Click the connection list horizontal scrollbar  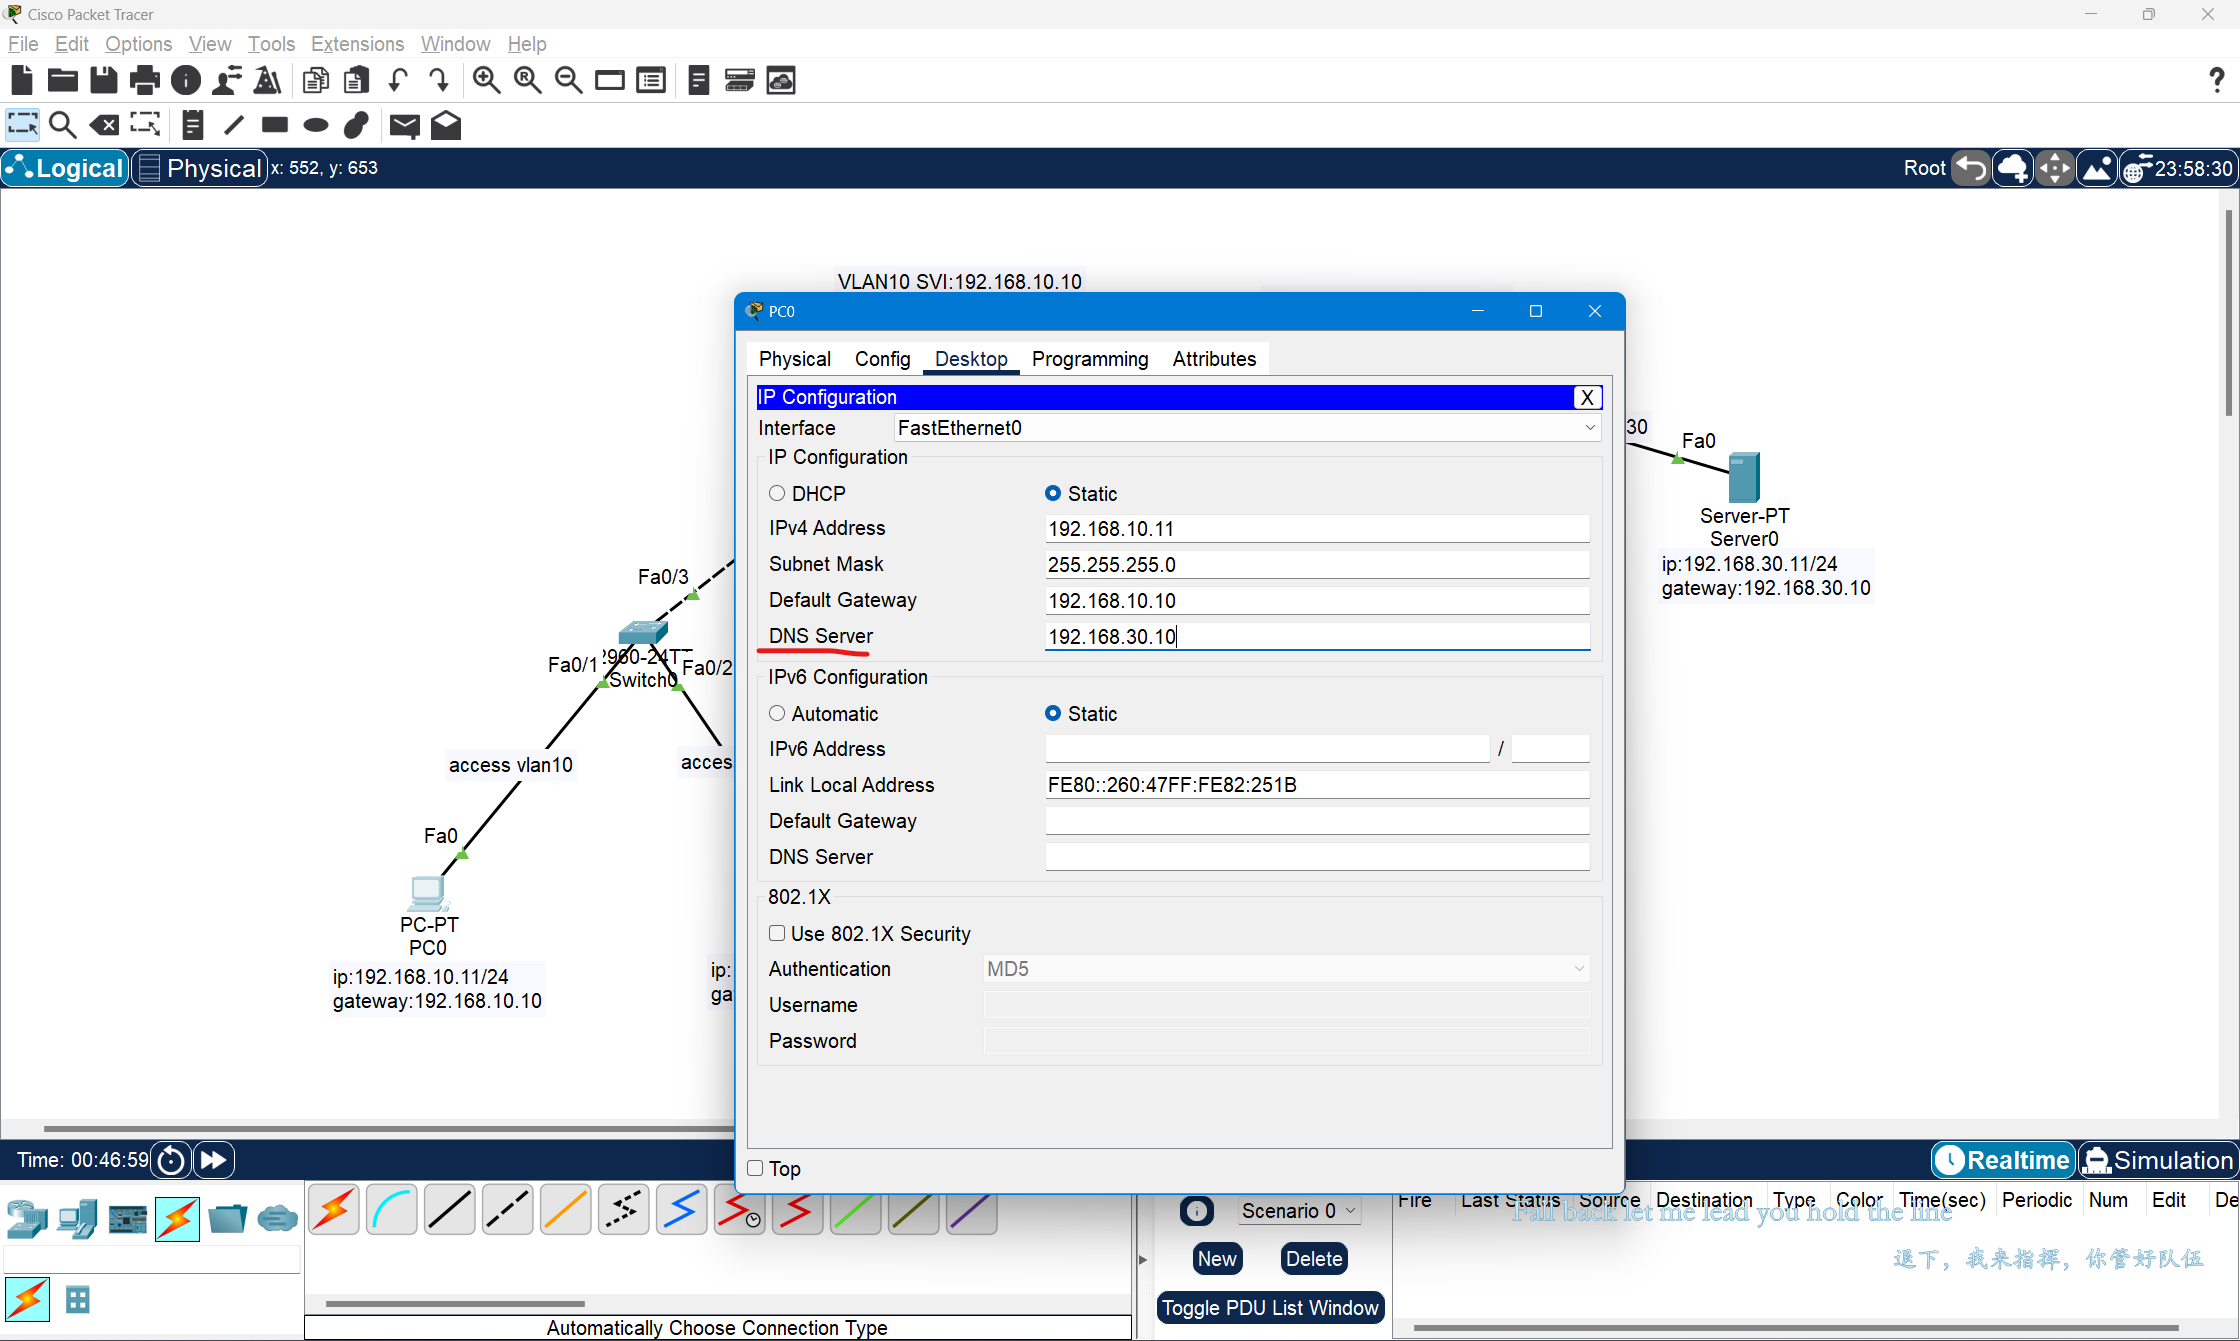pos(455,1304)
